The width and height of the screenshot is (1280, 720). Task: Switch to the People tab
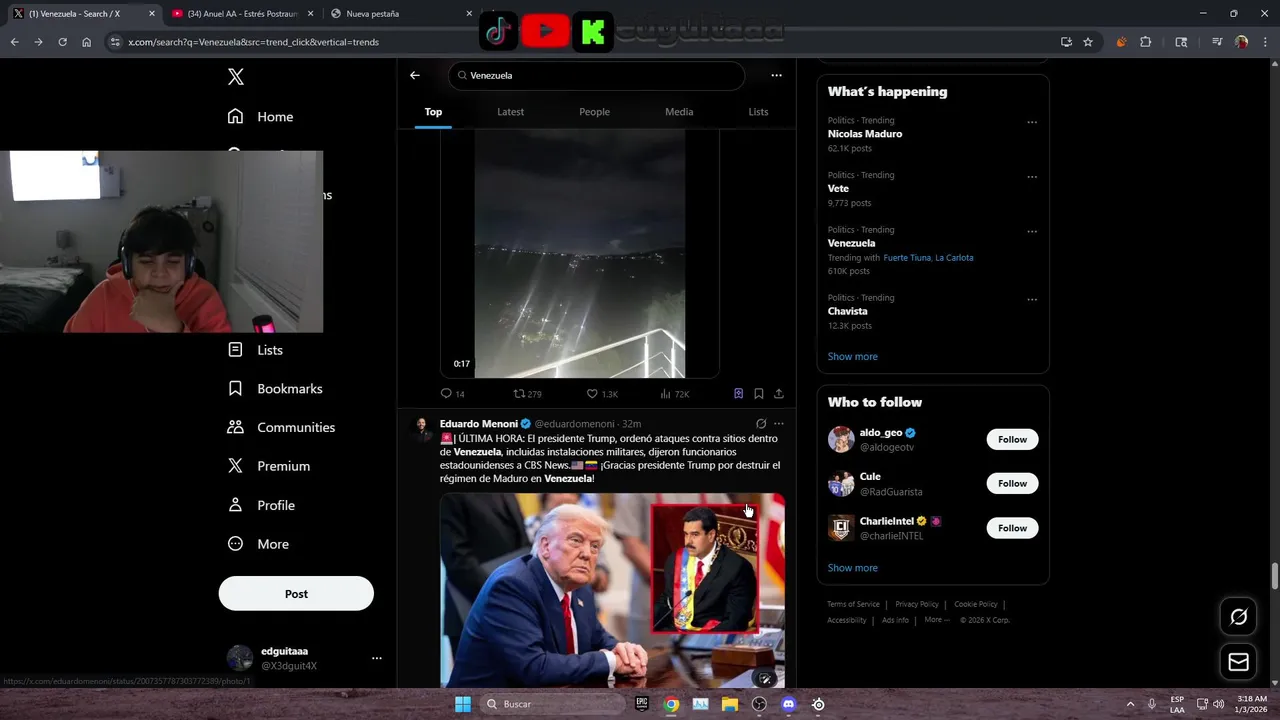tap(594, 112)
